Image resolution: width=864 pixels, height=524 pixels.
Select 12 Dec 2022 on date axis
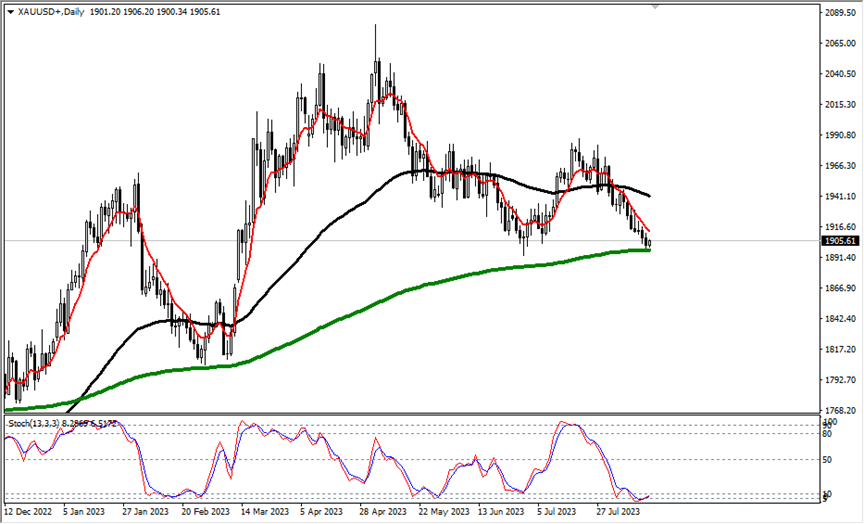(x=26, y=511)
